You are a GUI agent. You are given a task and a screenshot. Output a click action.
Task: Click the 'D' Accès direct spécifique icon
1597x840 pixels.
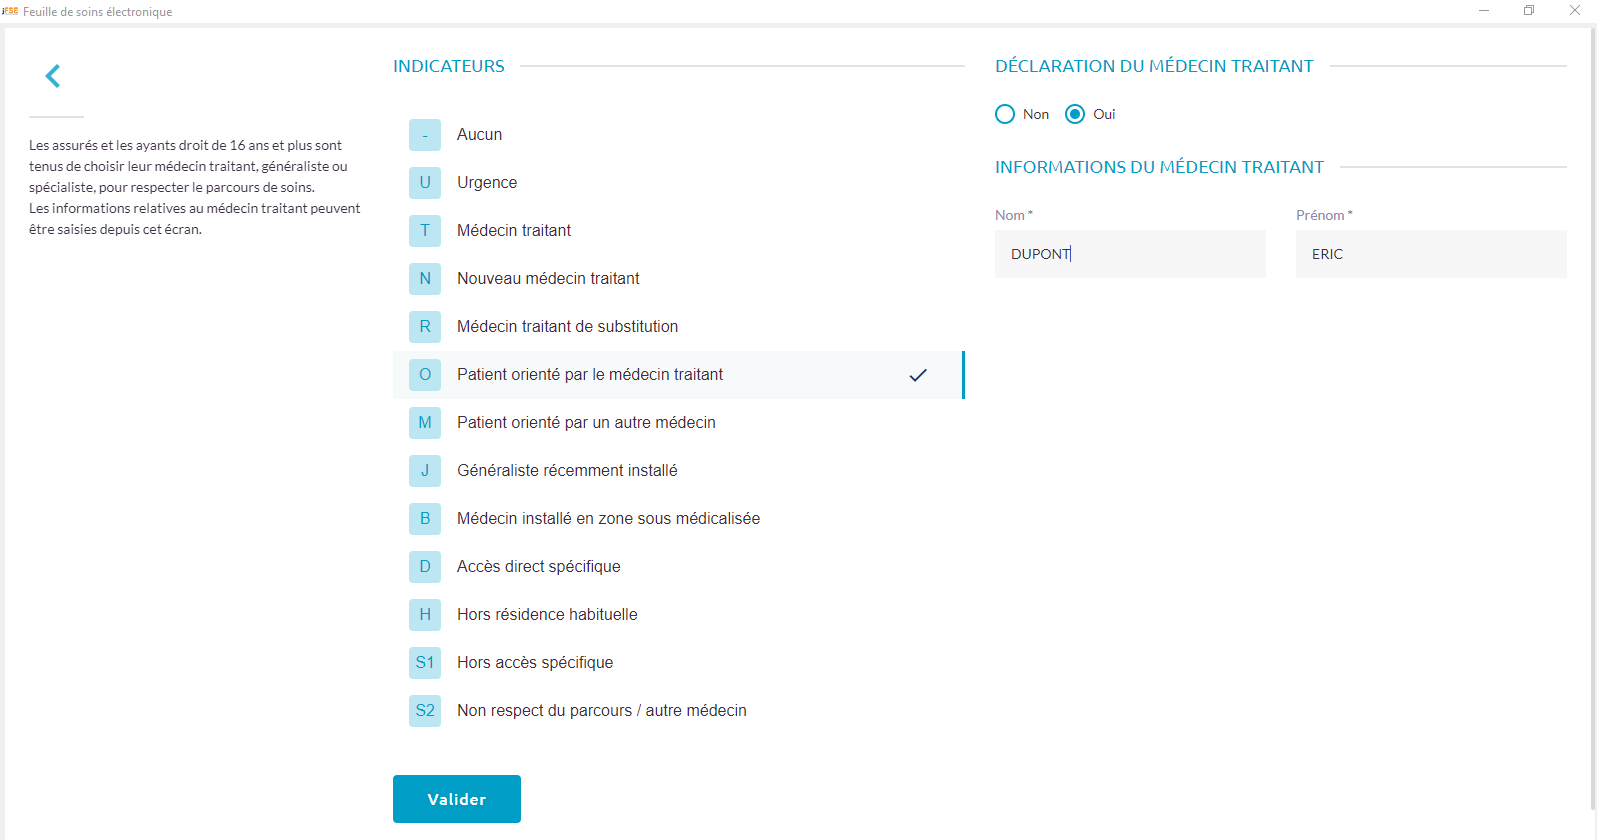425,567
